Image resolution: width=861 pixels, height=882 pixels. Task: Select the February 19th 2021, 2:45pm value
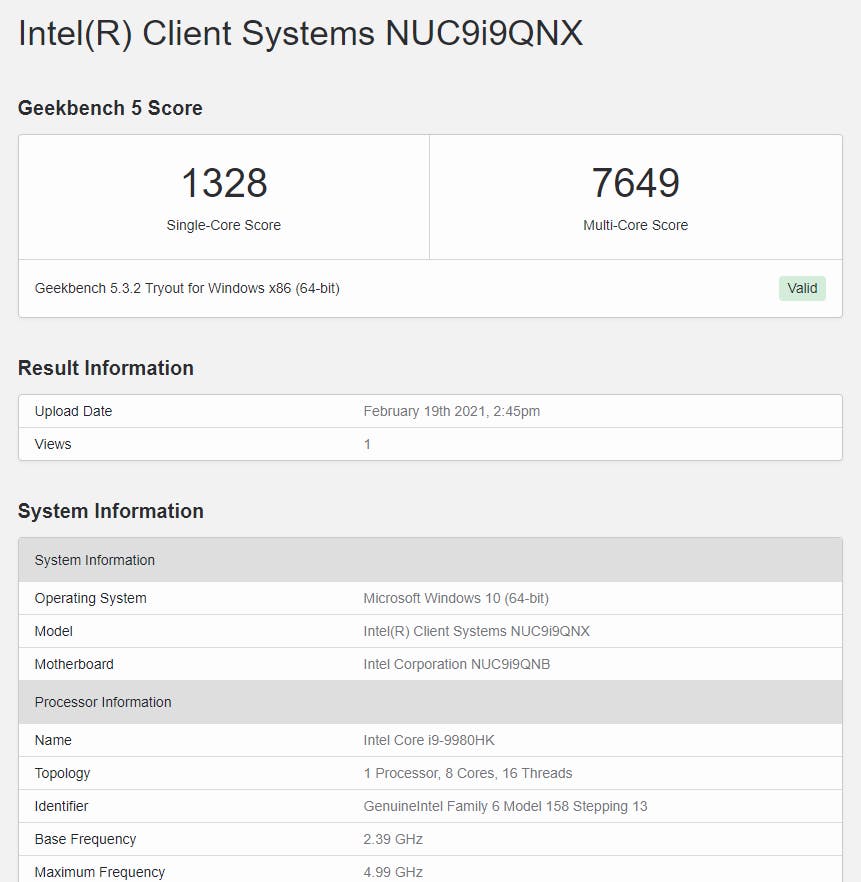[452, 411]
